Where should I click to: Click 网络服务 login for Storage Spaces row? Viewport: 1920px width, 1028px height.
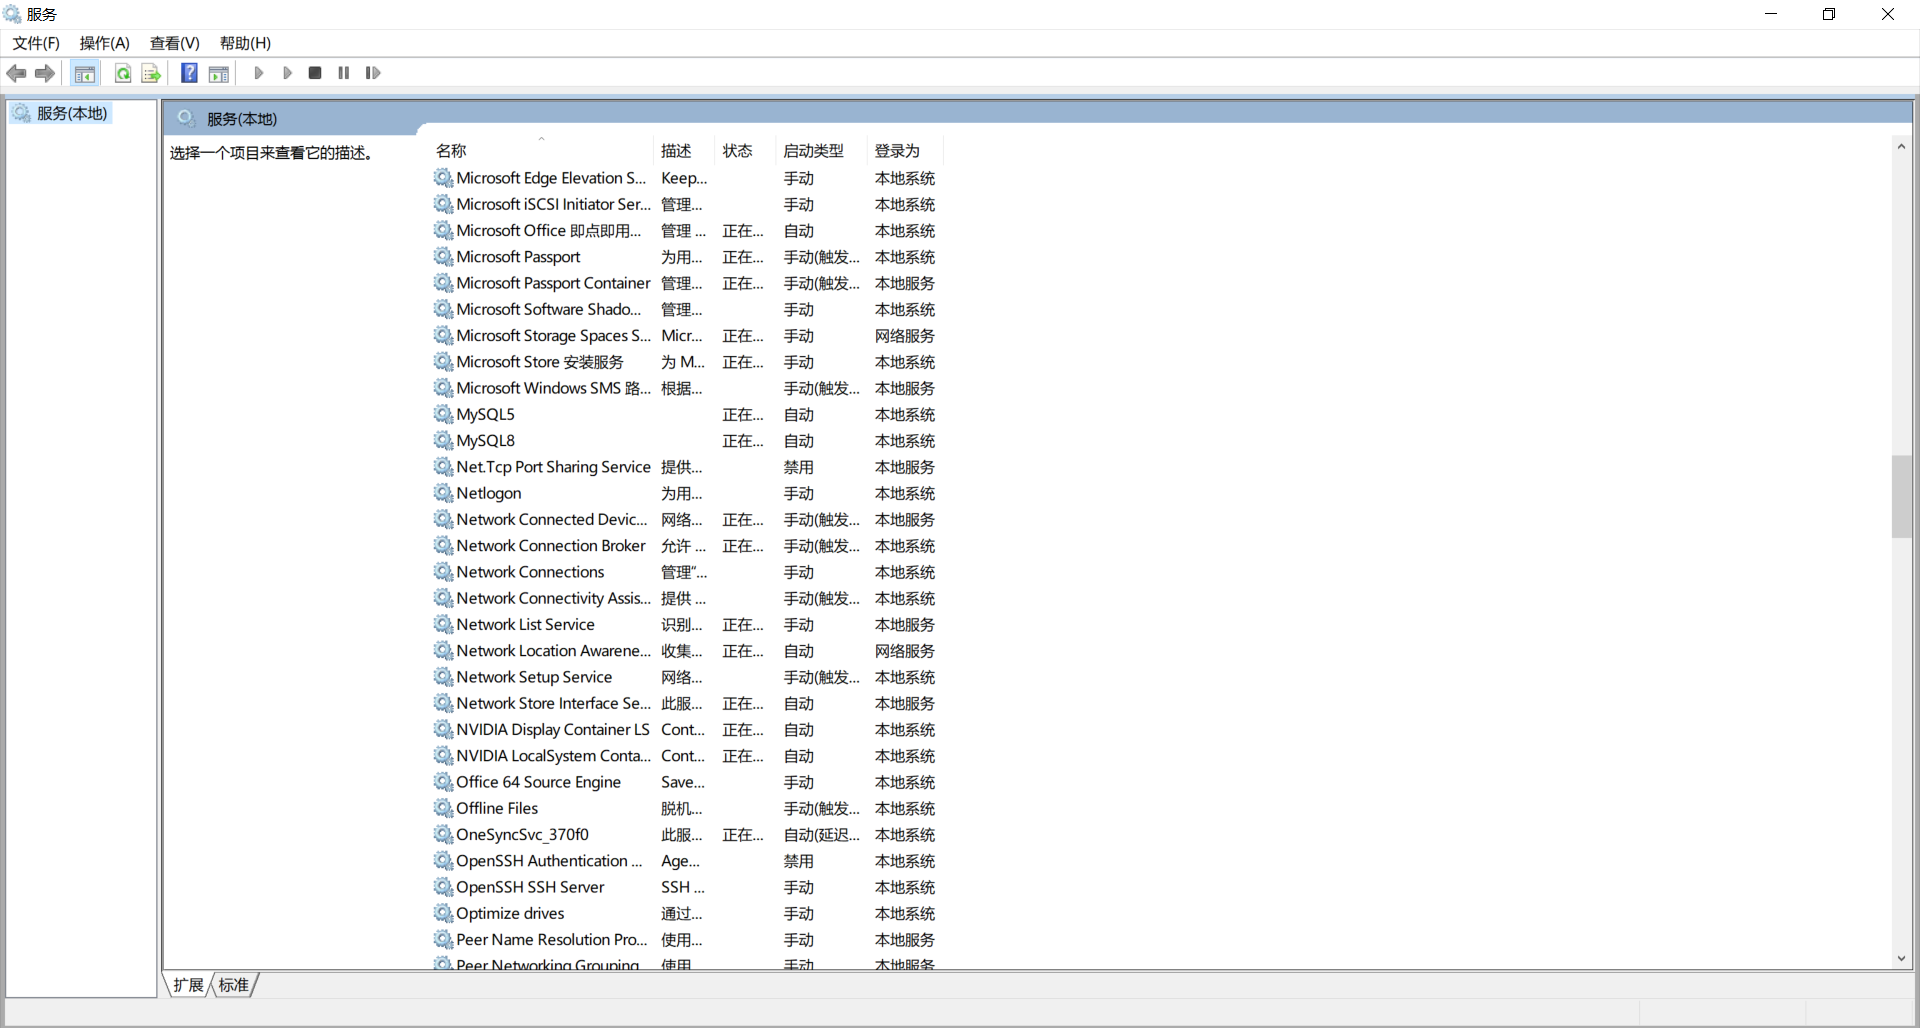(905, 336)
